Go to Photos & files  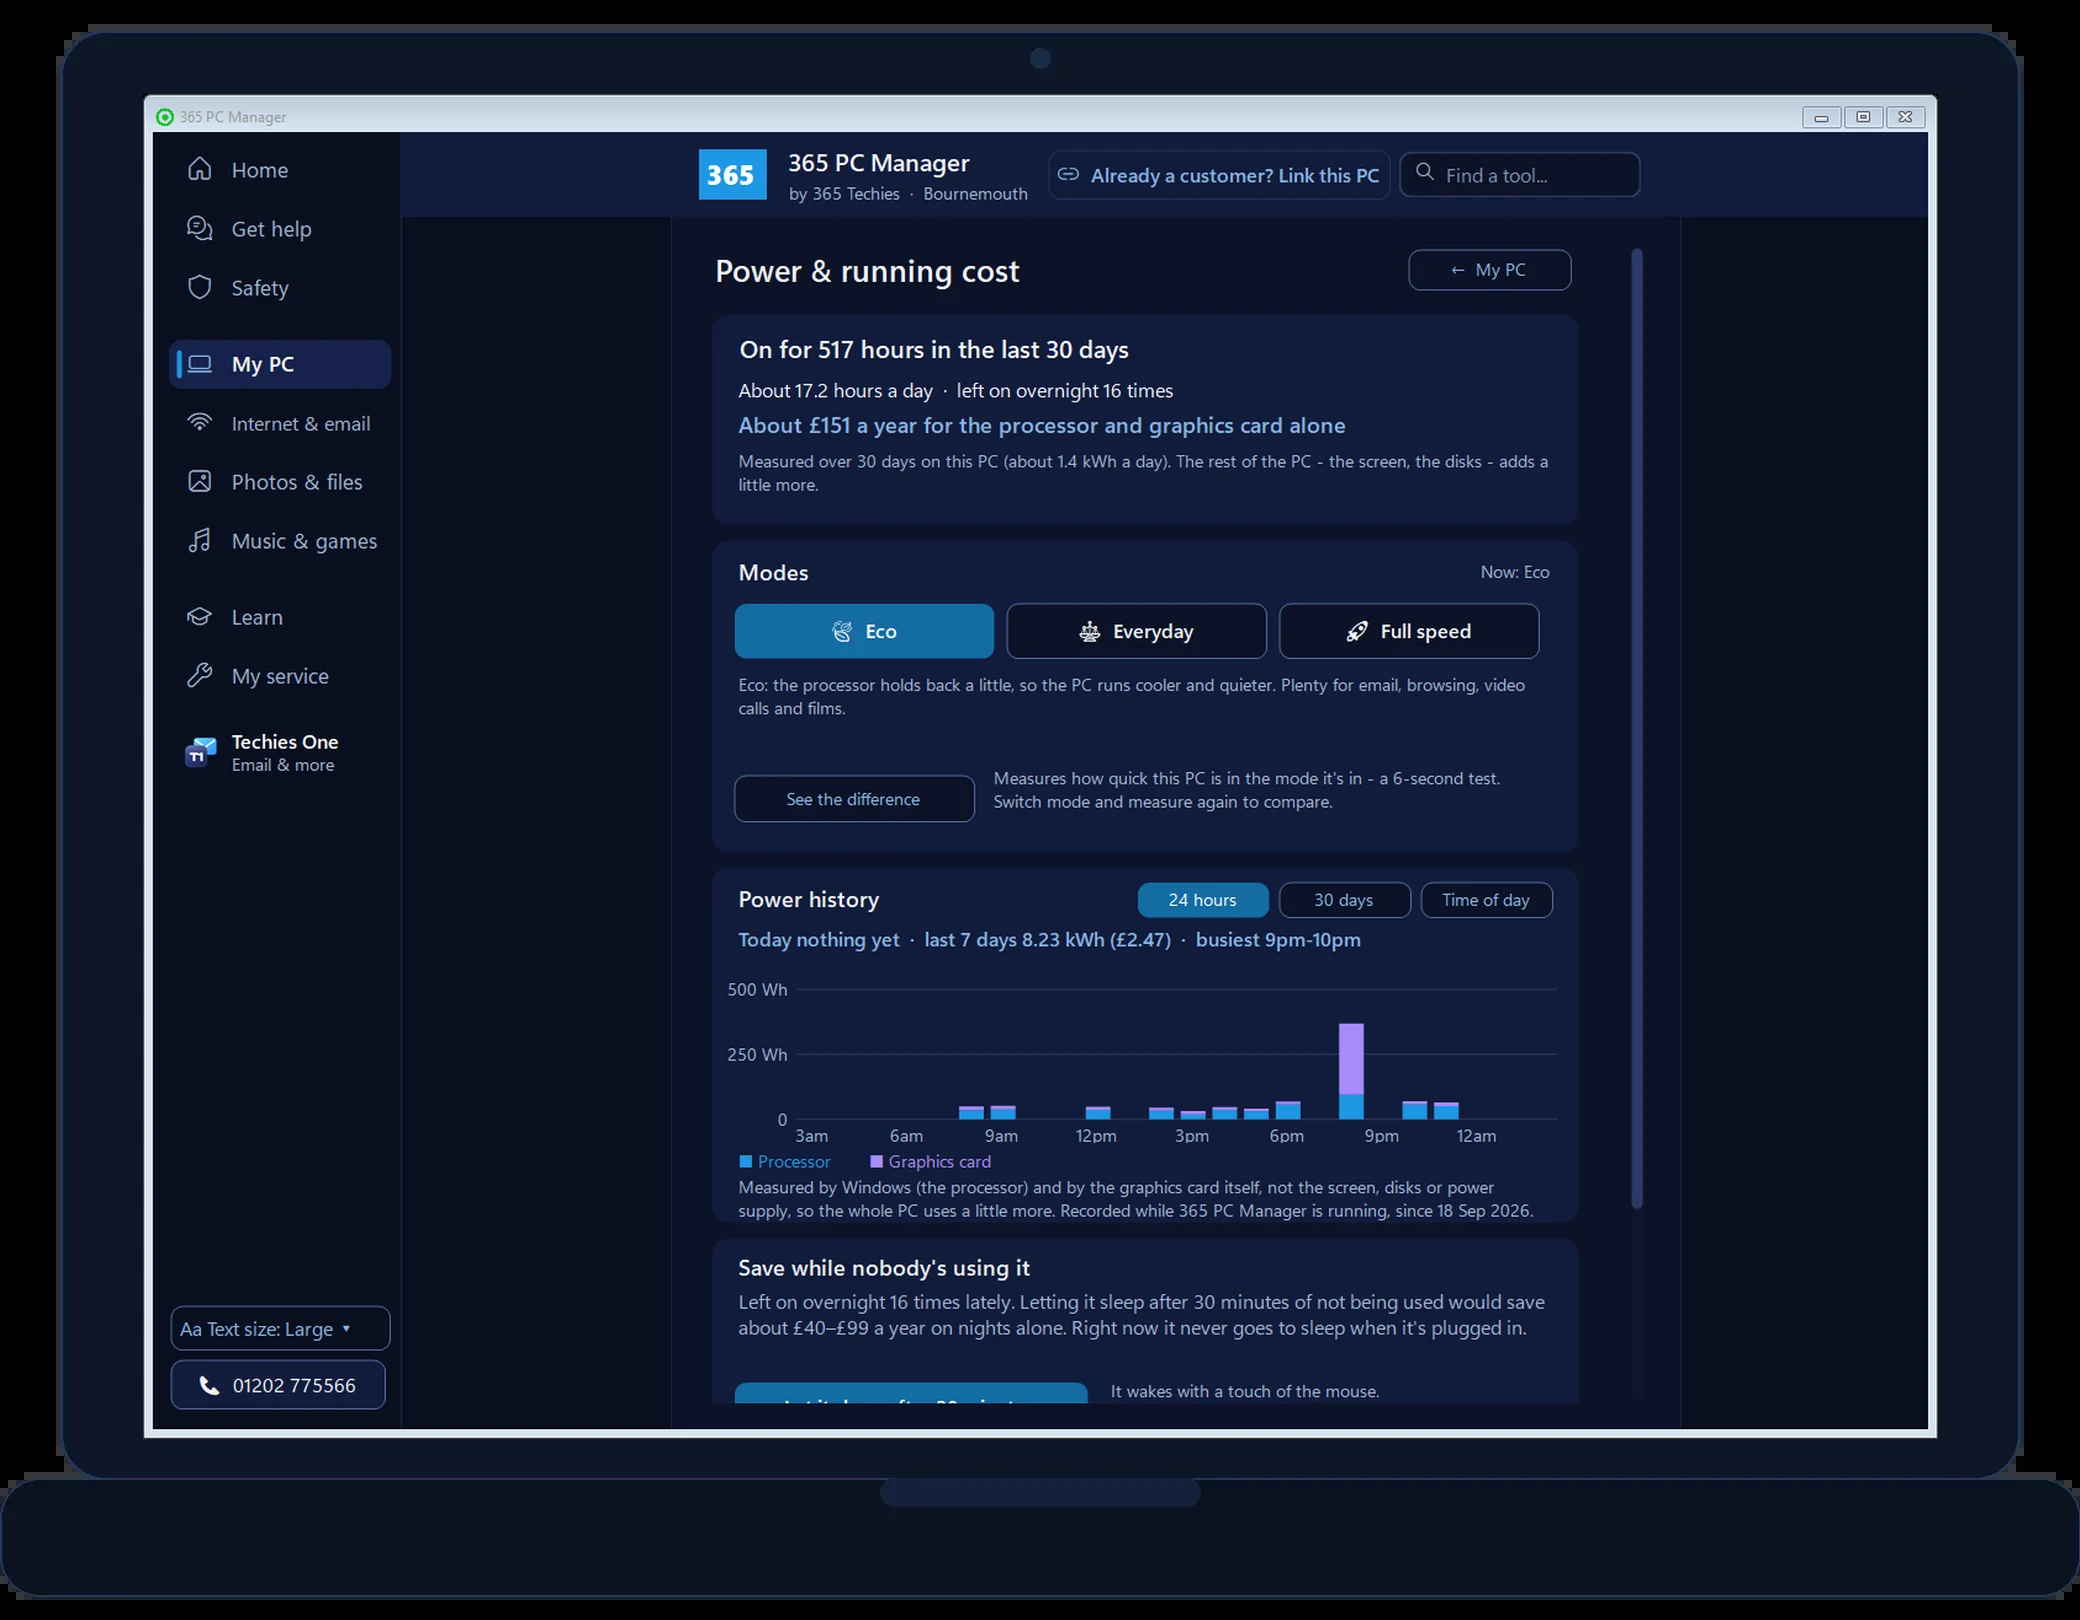(280, 482)
